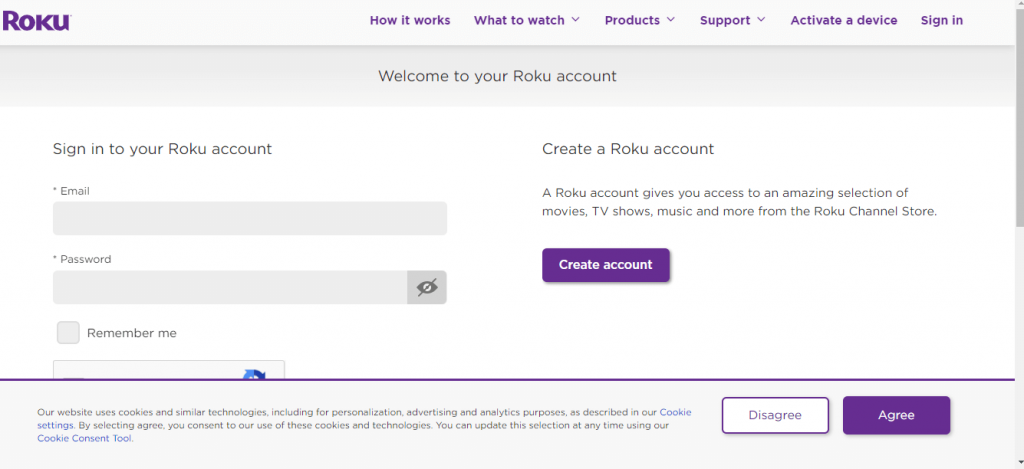Toggle password visibility eye icon
Screen dimensions: 1024x469
[x=427, y=287]
